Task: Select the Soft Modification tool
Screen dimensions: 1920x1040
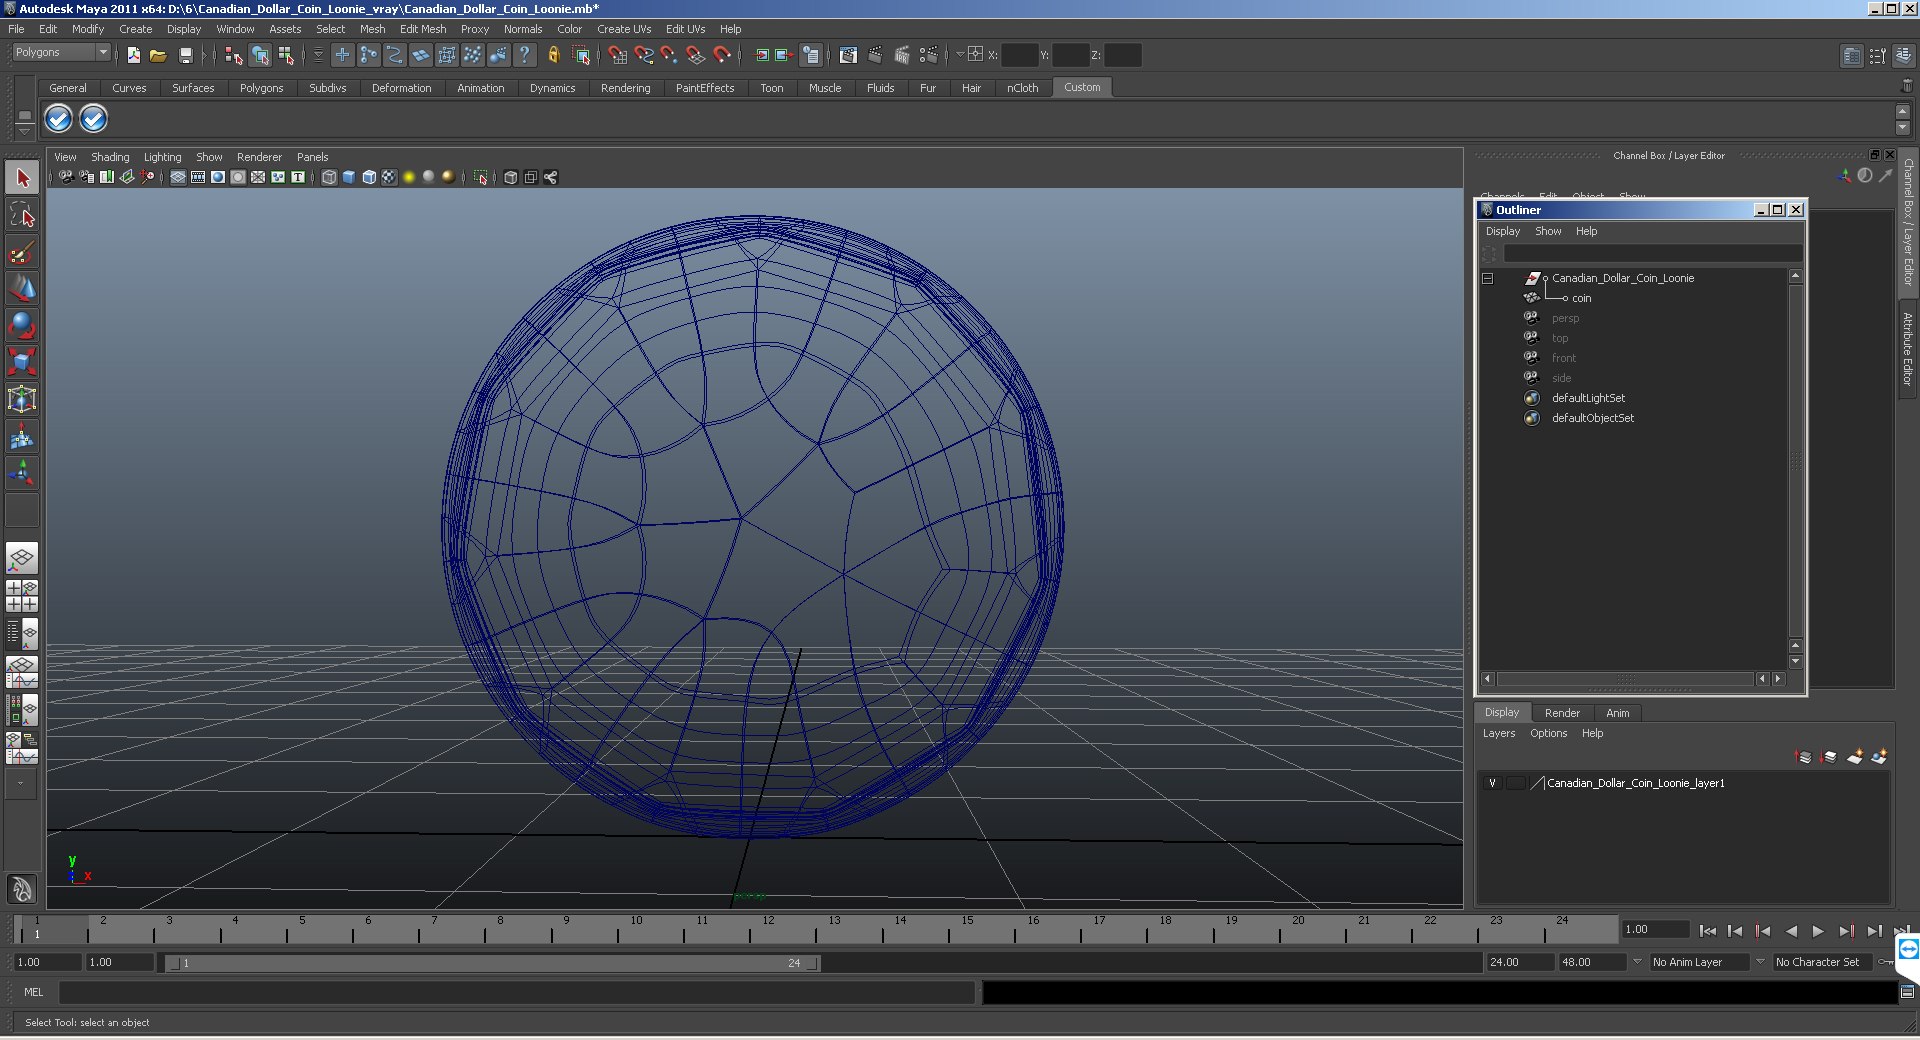Action: coord(22,436)
